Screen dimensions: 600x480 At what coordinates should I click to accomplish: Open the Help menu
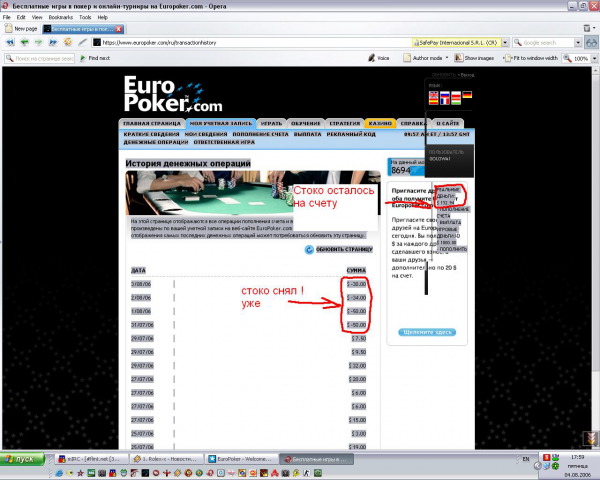pos(102,17)
